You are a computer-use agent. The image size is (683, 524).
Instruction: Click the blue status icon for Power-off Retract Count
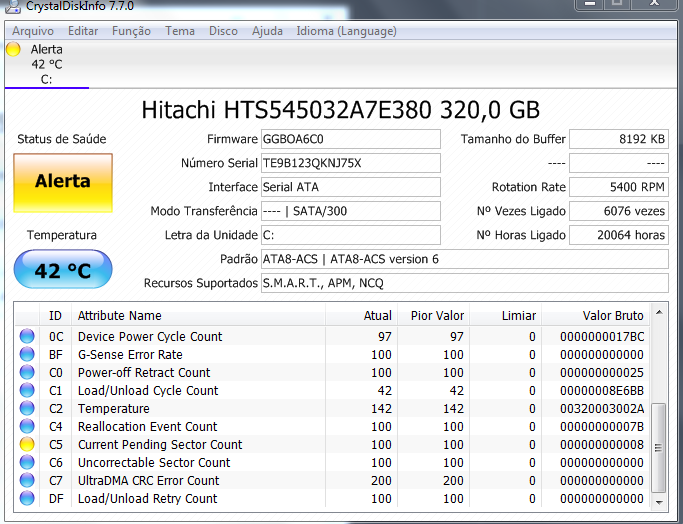(27, 372)
